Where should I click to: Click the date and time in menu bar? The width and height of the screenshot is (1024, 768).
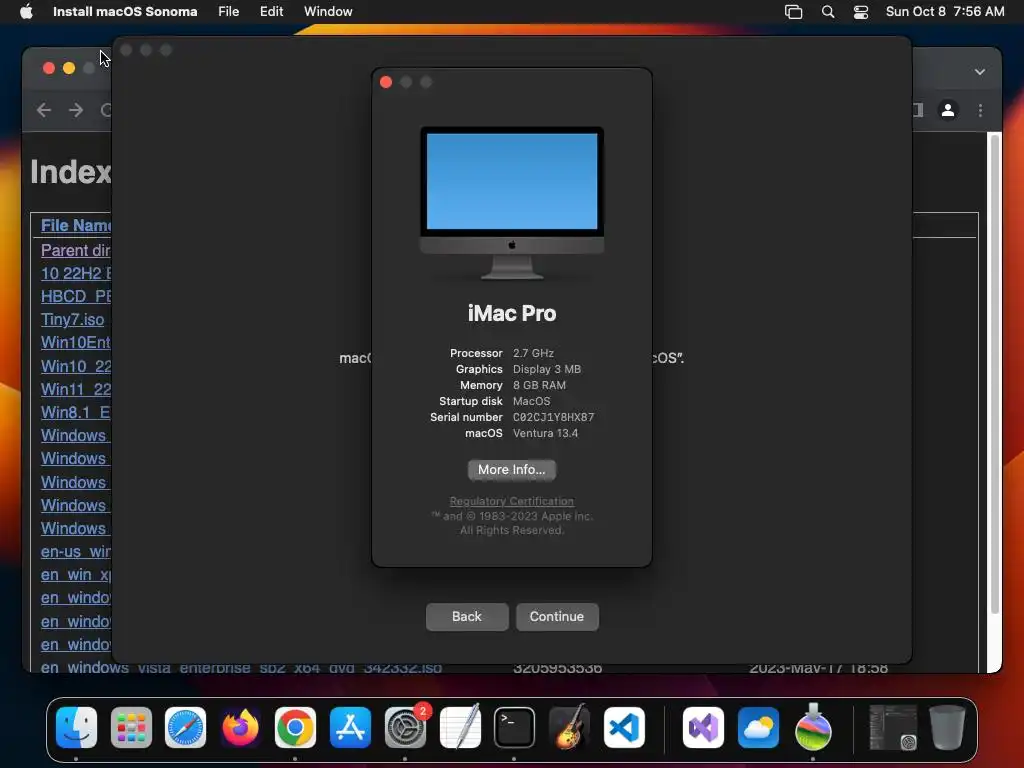pyautogui.click(x=945, y=11)
